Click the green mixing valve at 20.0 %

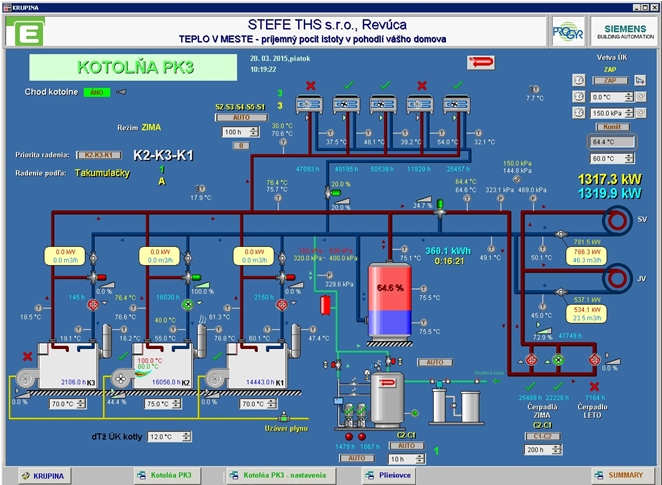[332, 192]
